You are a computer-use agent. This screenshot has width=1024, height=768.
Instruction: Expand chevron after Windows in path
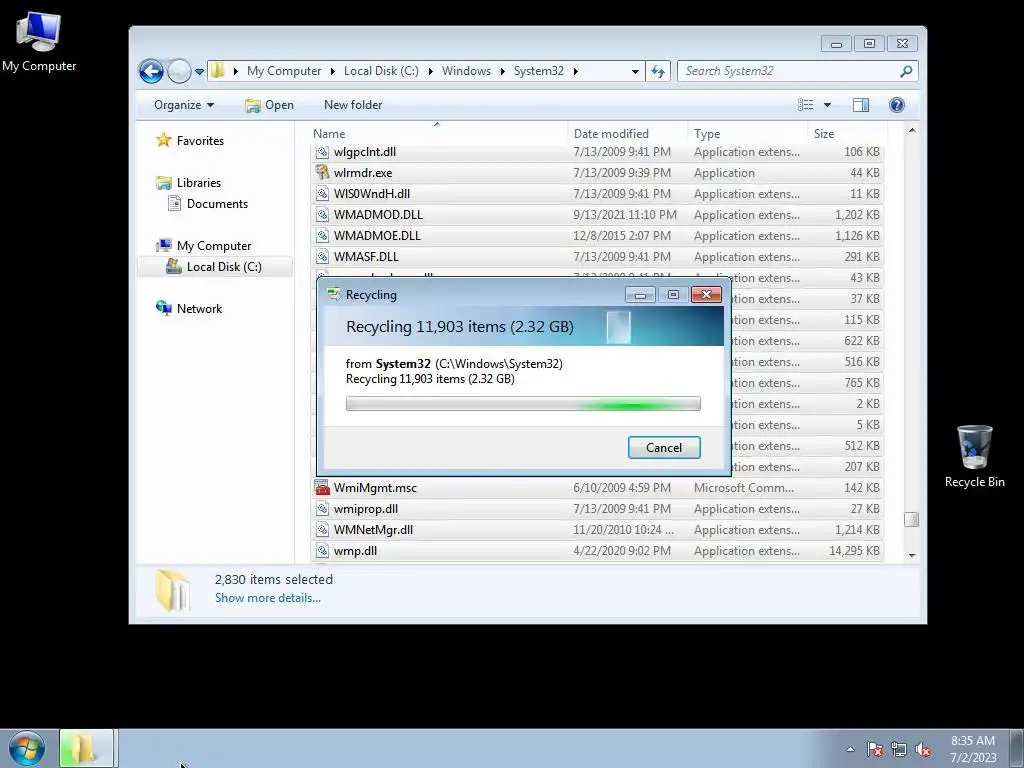[x=502, y=71]
